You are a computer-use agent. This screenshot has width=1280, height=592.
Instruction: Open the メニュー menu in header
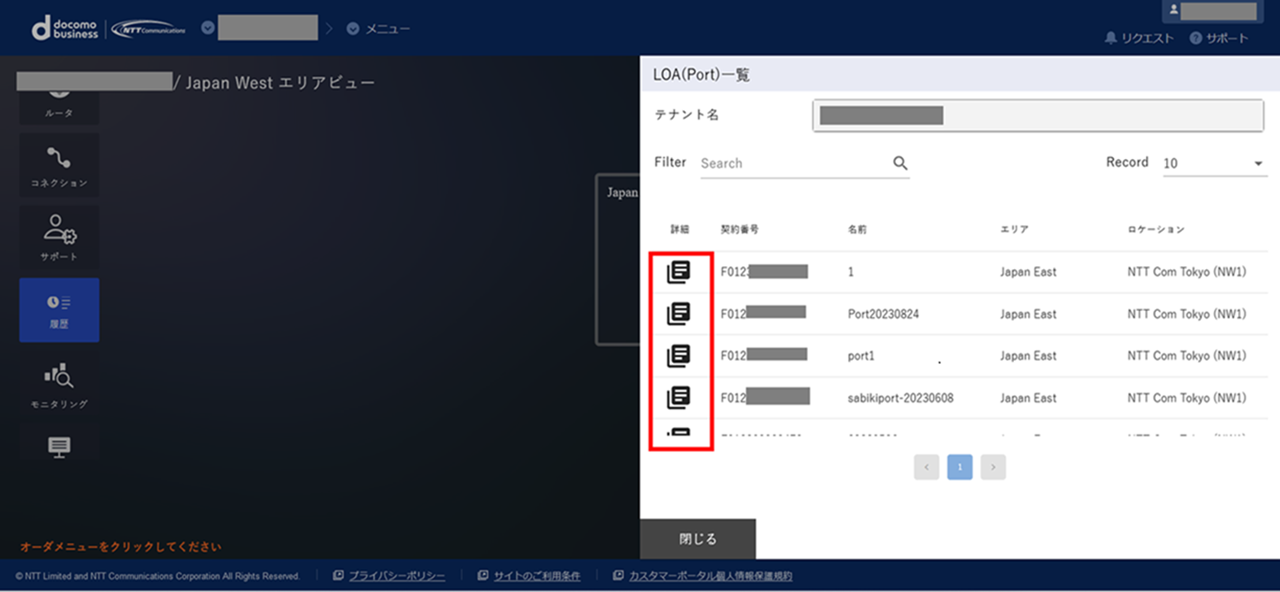point(379,29)
